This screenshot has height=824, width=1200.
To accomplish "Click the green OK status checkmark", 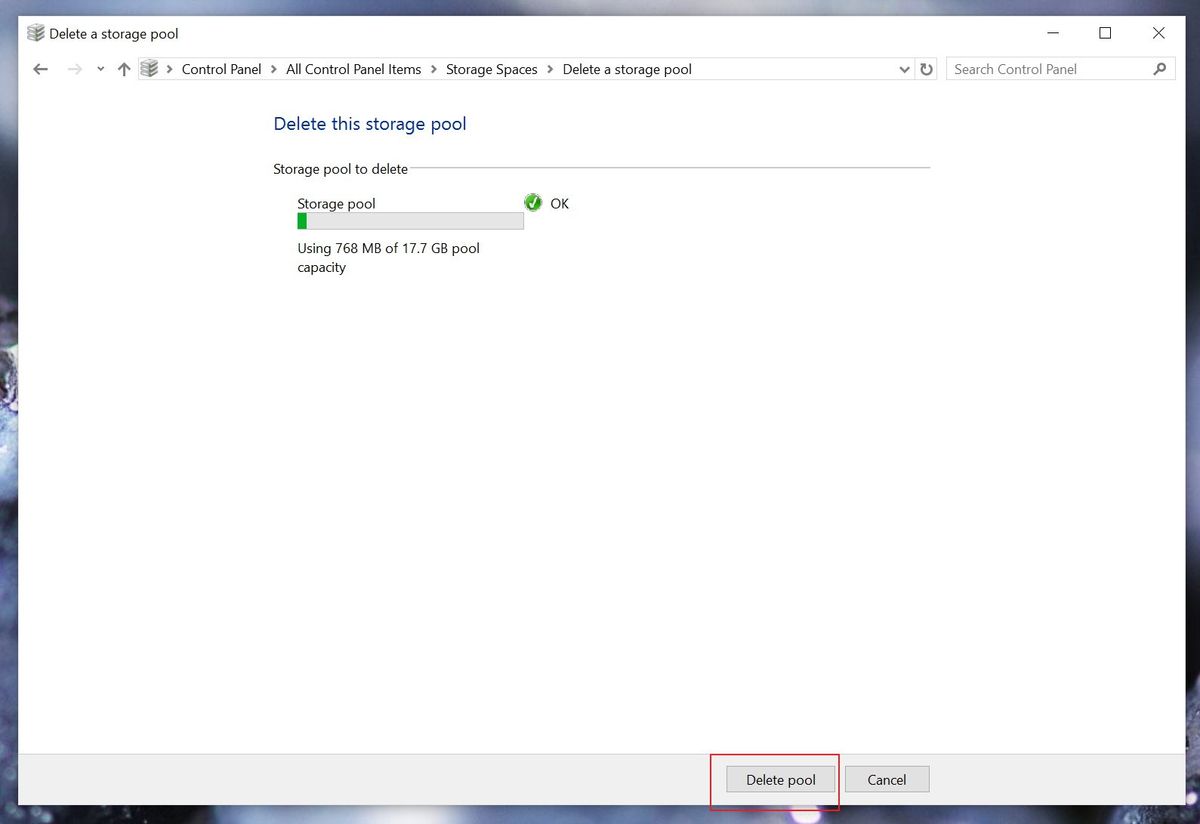I will 532,202.
